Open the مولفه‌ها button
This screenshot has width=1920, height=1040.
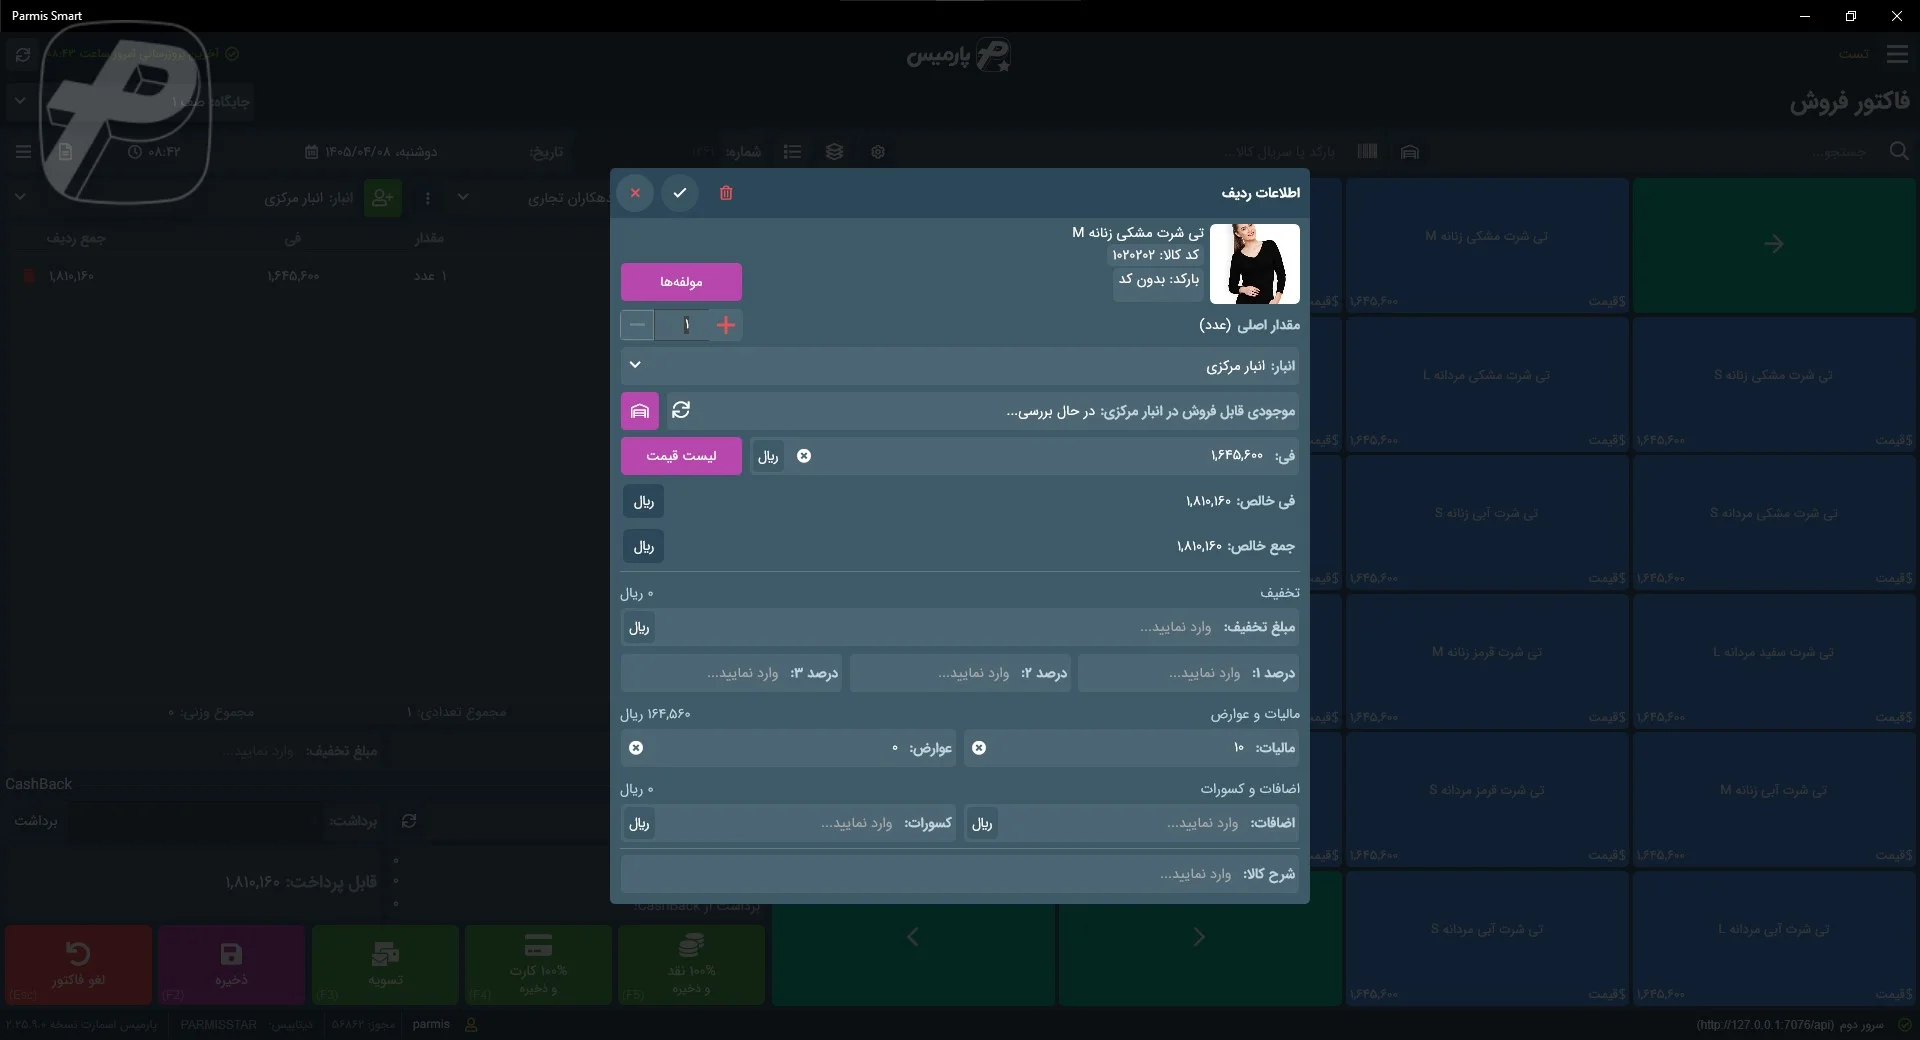tap(681, 282)
